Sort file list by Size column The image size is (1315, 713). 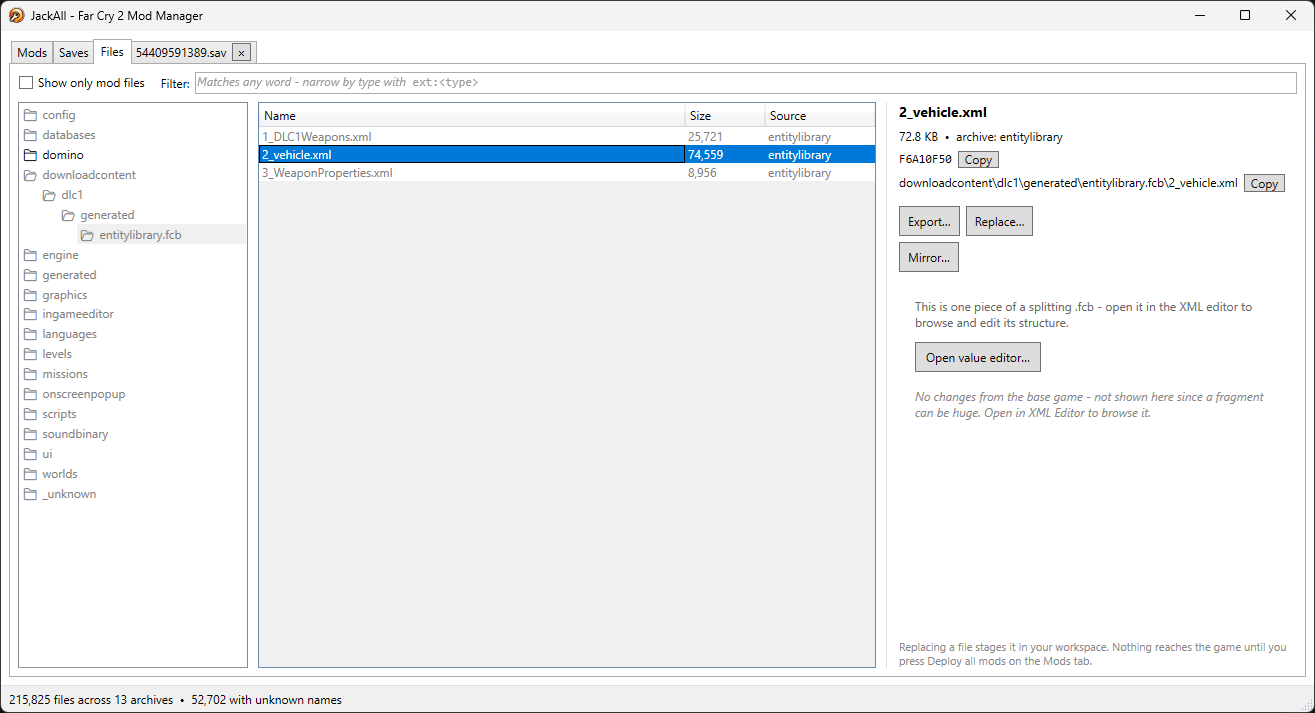pos(725,116)
